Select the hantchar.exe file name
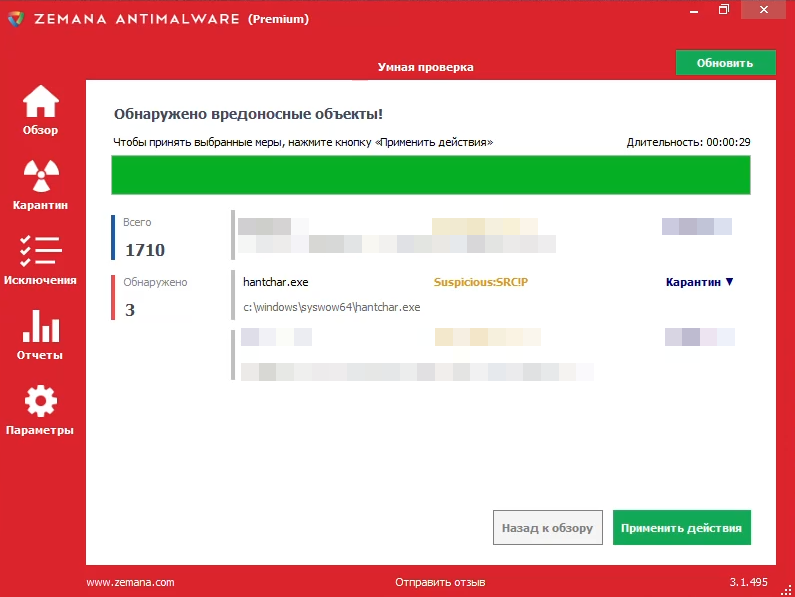795x597 pixels. coord(276,282)
